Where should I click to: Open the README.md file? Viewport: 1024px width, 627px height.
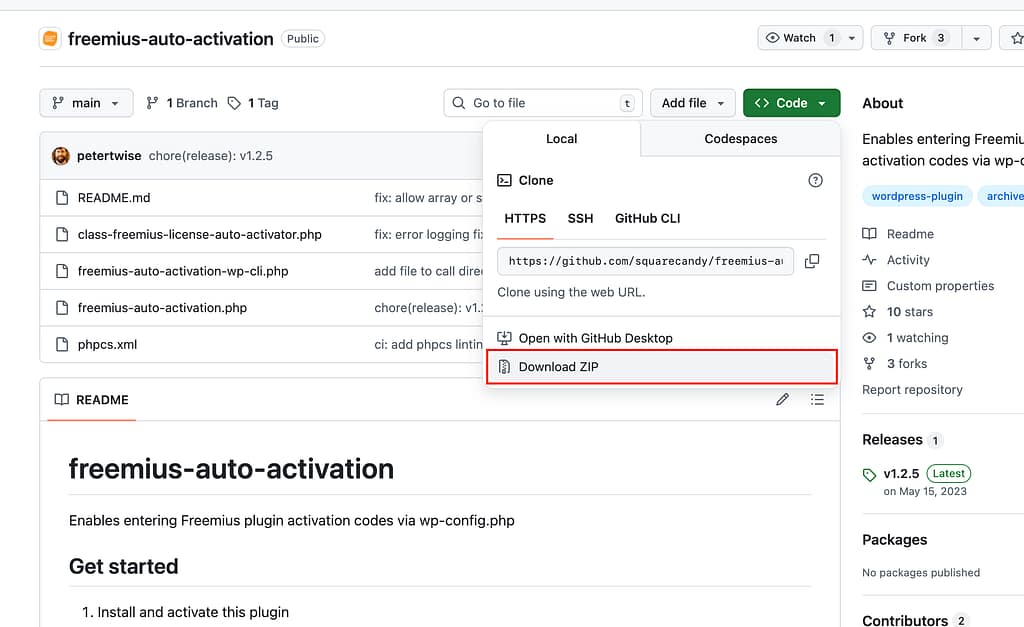point(114,197)
